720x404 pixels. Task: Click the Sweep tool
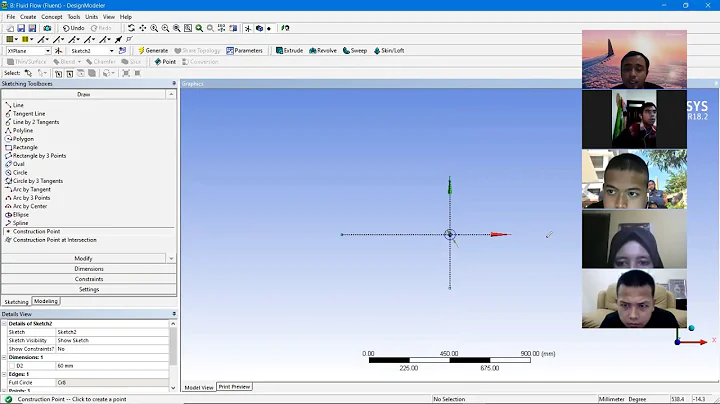coord(355,50)
